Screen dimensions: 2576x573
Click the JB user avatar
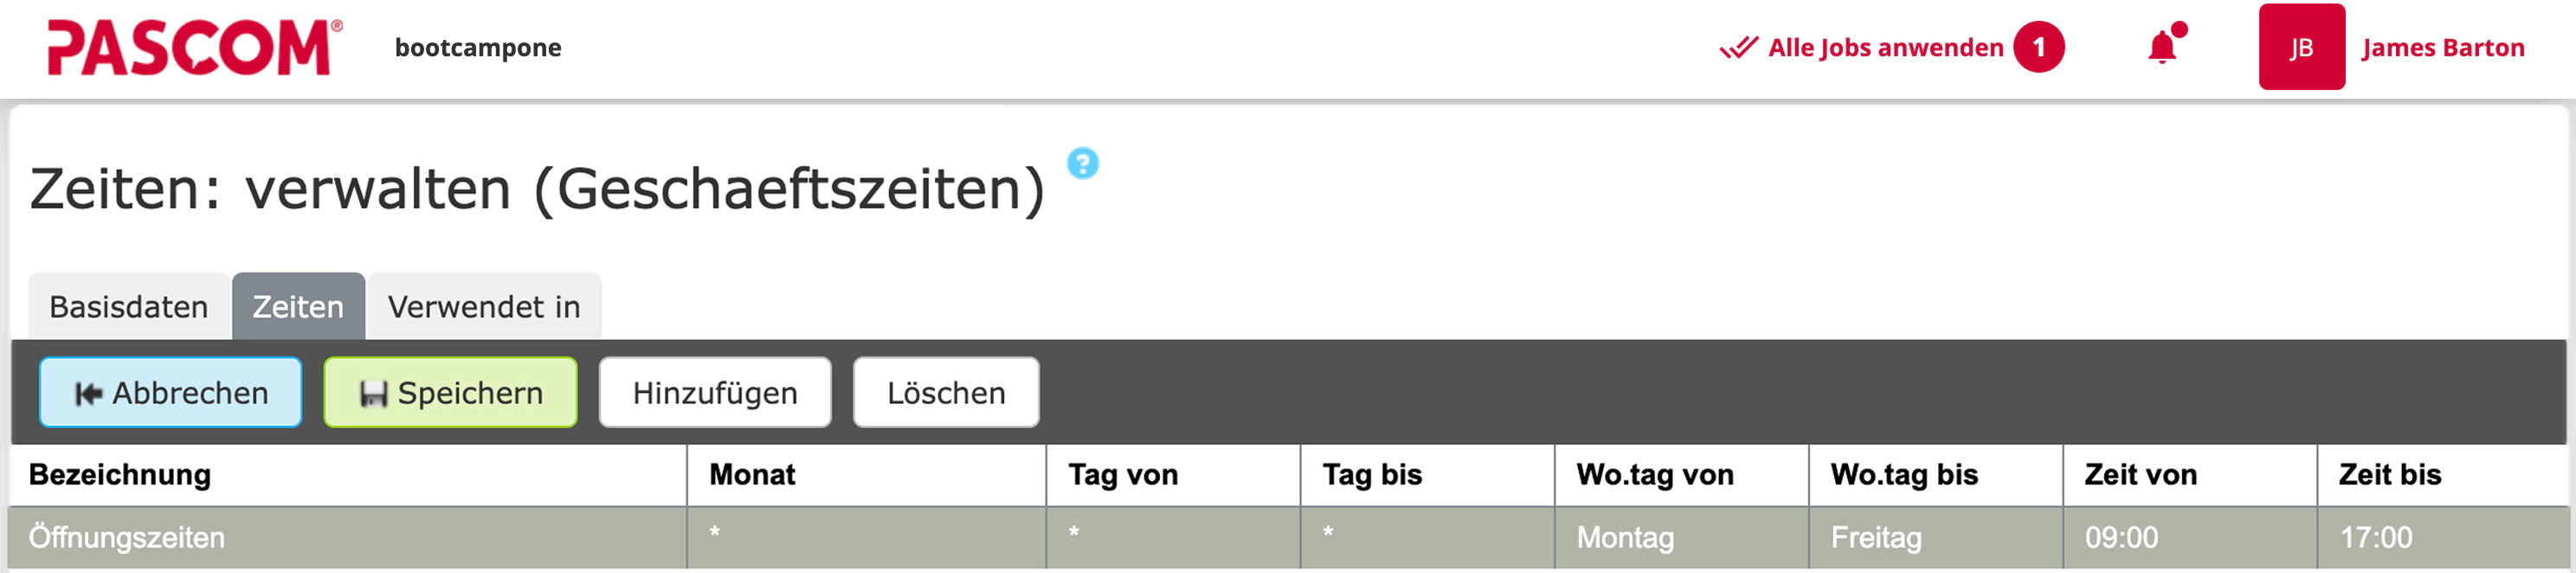click(2301, 47)
